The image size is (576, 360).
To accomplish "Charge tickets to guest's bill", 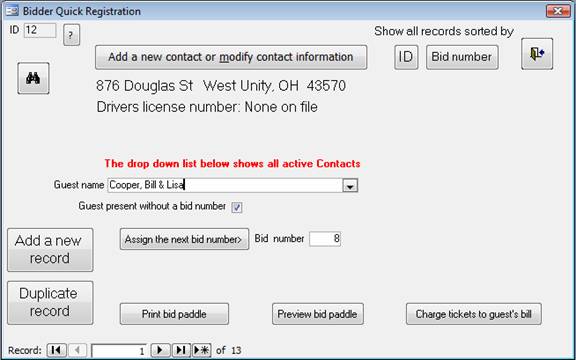I will [x=474, y=314].
